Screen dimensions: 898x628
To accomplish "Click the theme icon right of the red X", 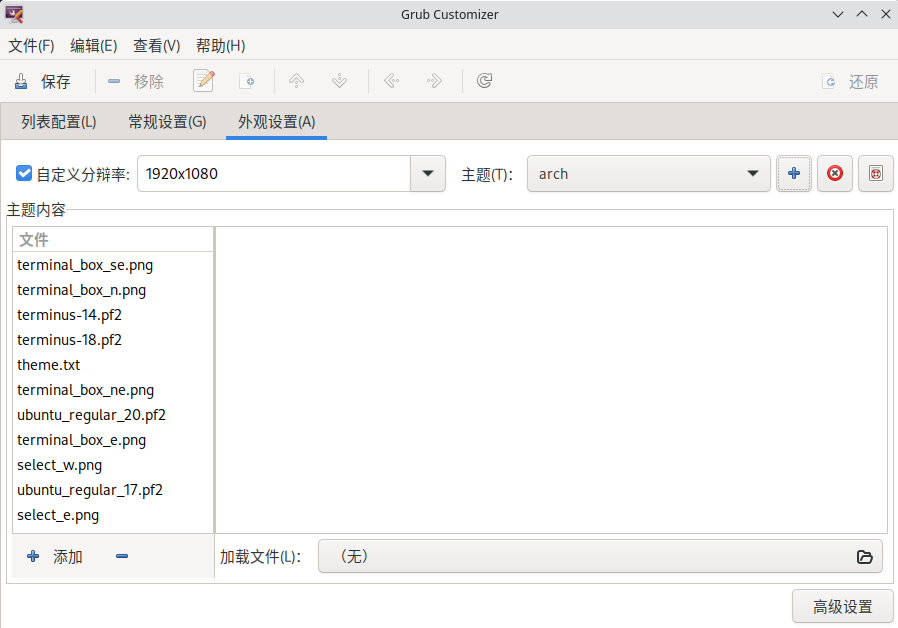I will 875,174.
